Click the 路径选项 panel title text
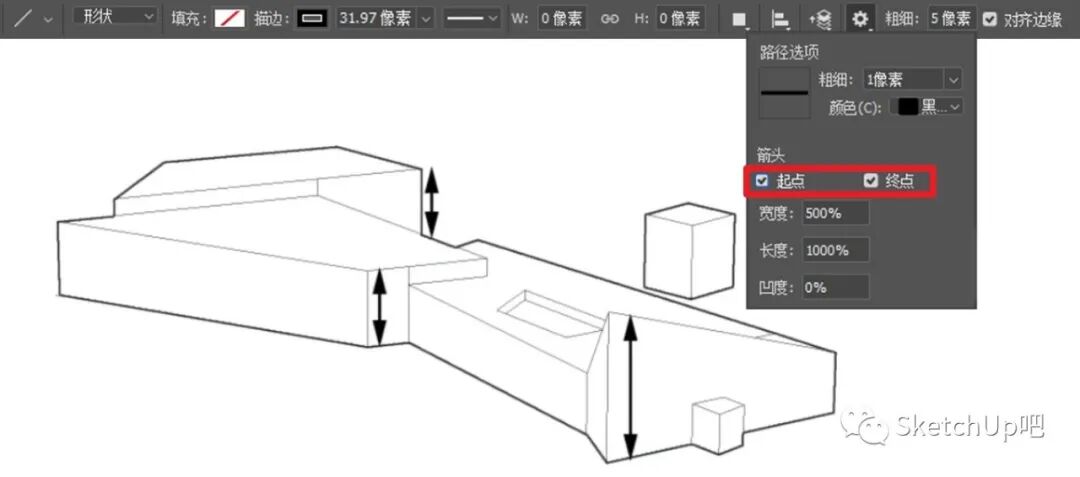The width and height of the screenshot is (1080, 477). tap(789, 53)
